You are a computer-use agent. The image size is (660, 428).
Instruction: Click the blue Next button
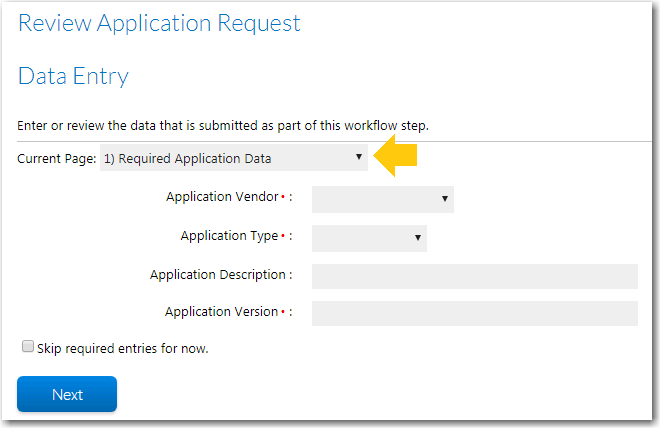[67, 394]
